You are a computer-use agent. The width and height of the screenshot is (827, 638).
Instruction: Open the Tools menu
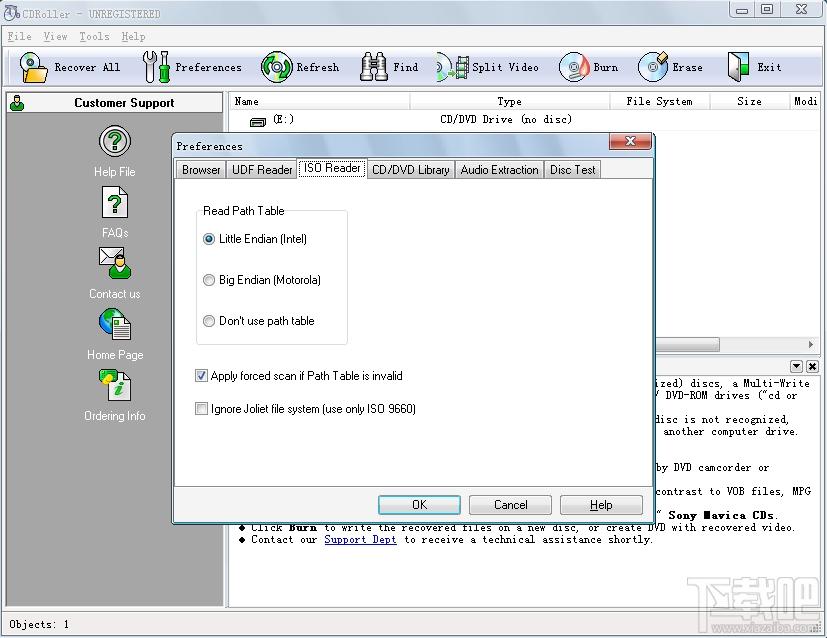coord(94,36)
